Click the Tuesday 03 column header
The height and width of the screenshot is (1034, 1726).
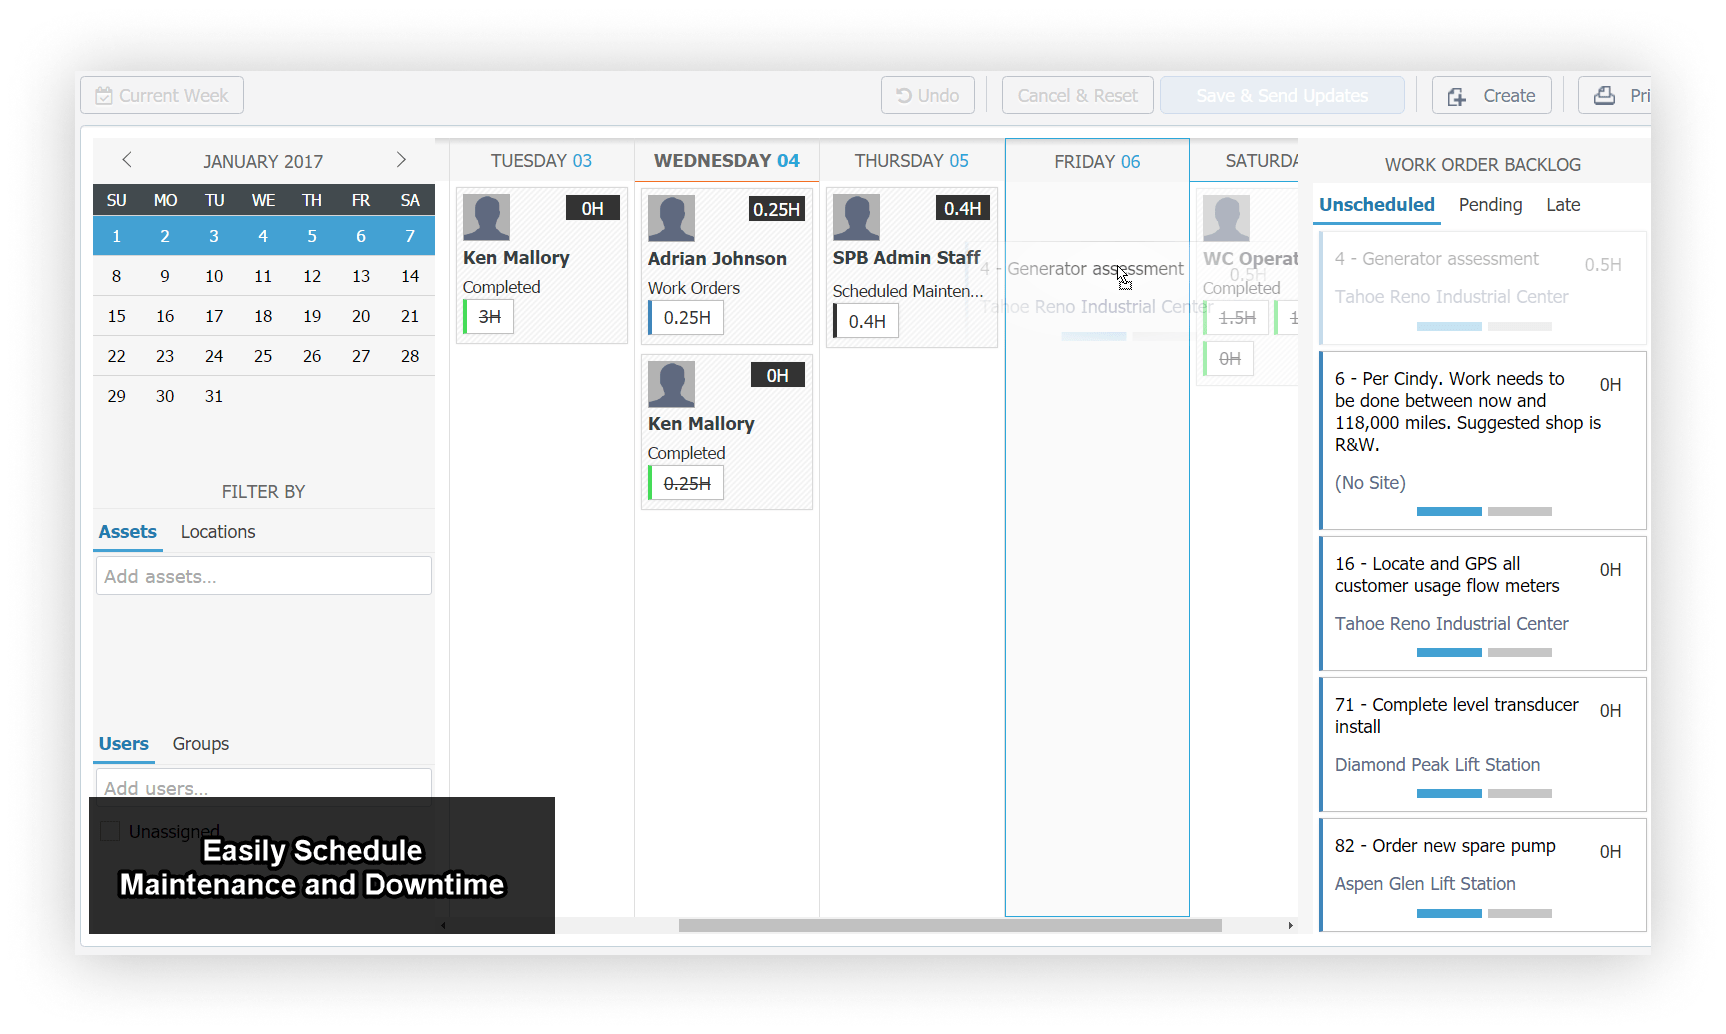[541, 161]
